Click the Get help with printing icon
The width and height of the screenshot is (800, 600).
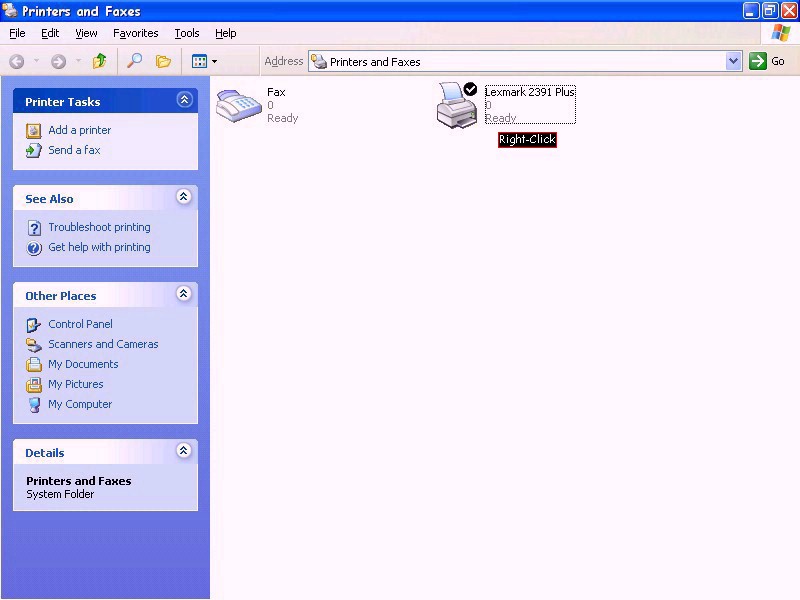34,248
